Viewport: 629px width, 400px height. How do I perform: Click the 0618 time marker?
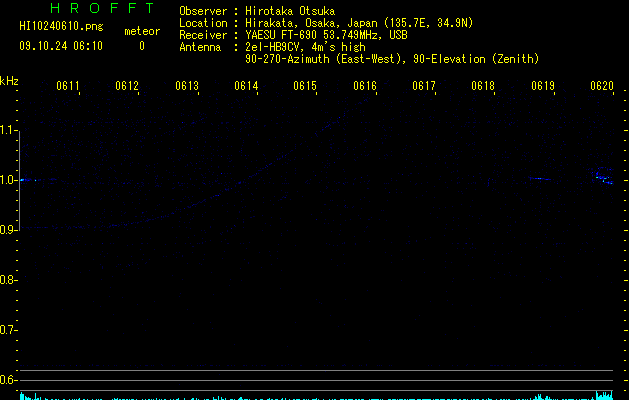point(483,86)
